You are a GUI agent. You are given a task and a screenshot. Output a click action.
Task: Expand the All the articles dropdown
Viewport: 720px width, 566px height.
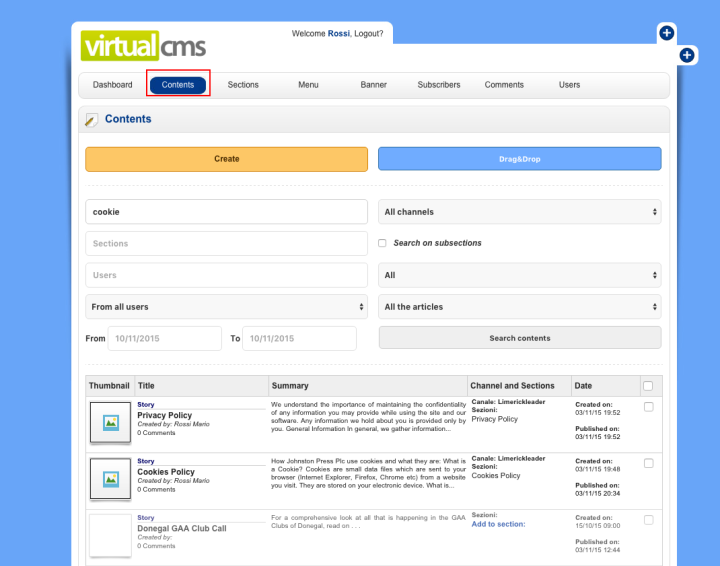(x=520, y=307)
